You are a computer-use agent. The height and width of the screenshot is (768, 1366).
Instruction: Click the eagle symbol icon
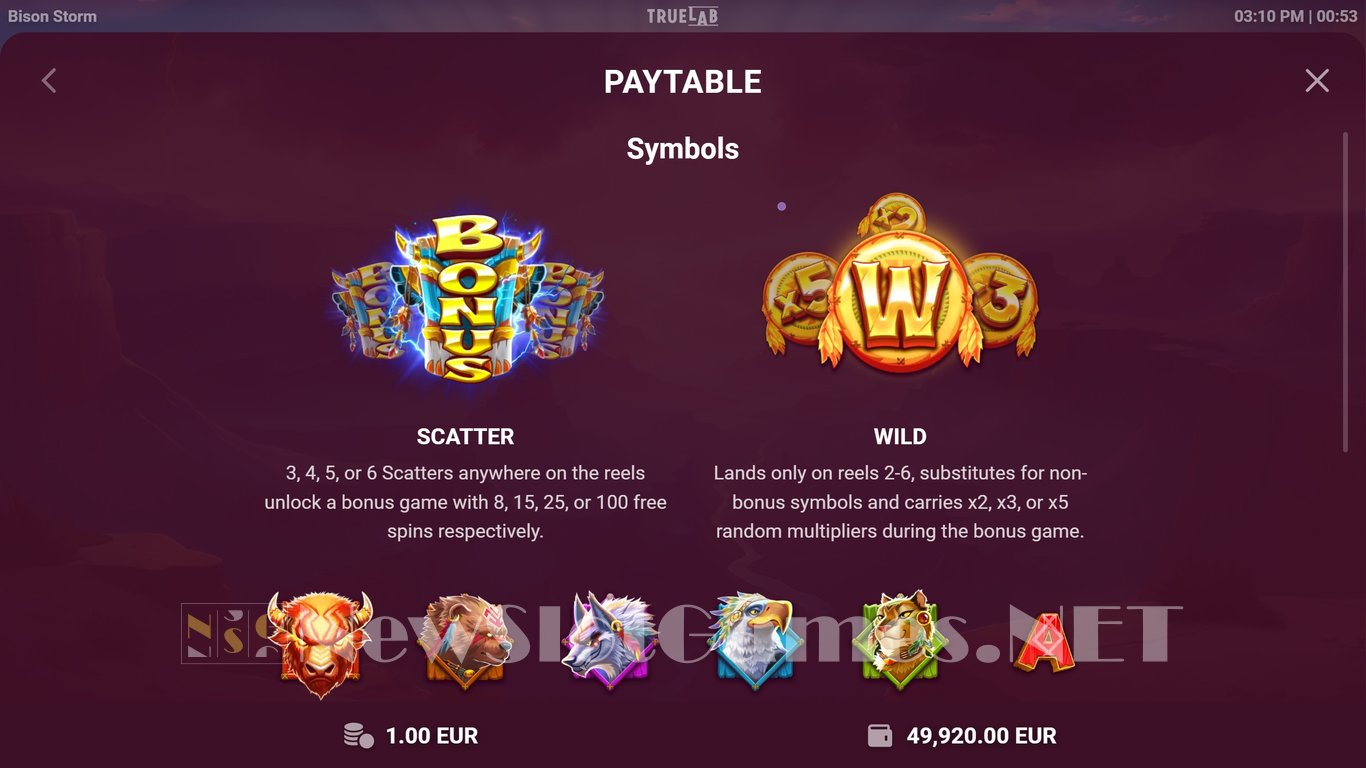756,641
